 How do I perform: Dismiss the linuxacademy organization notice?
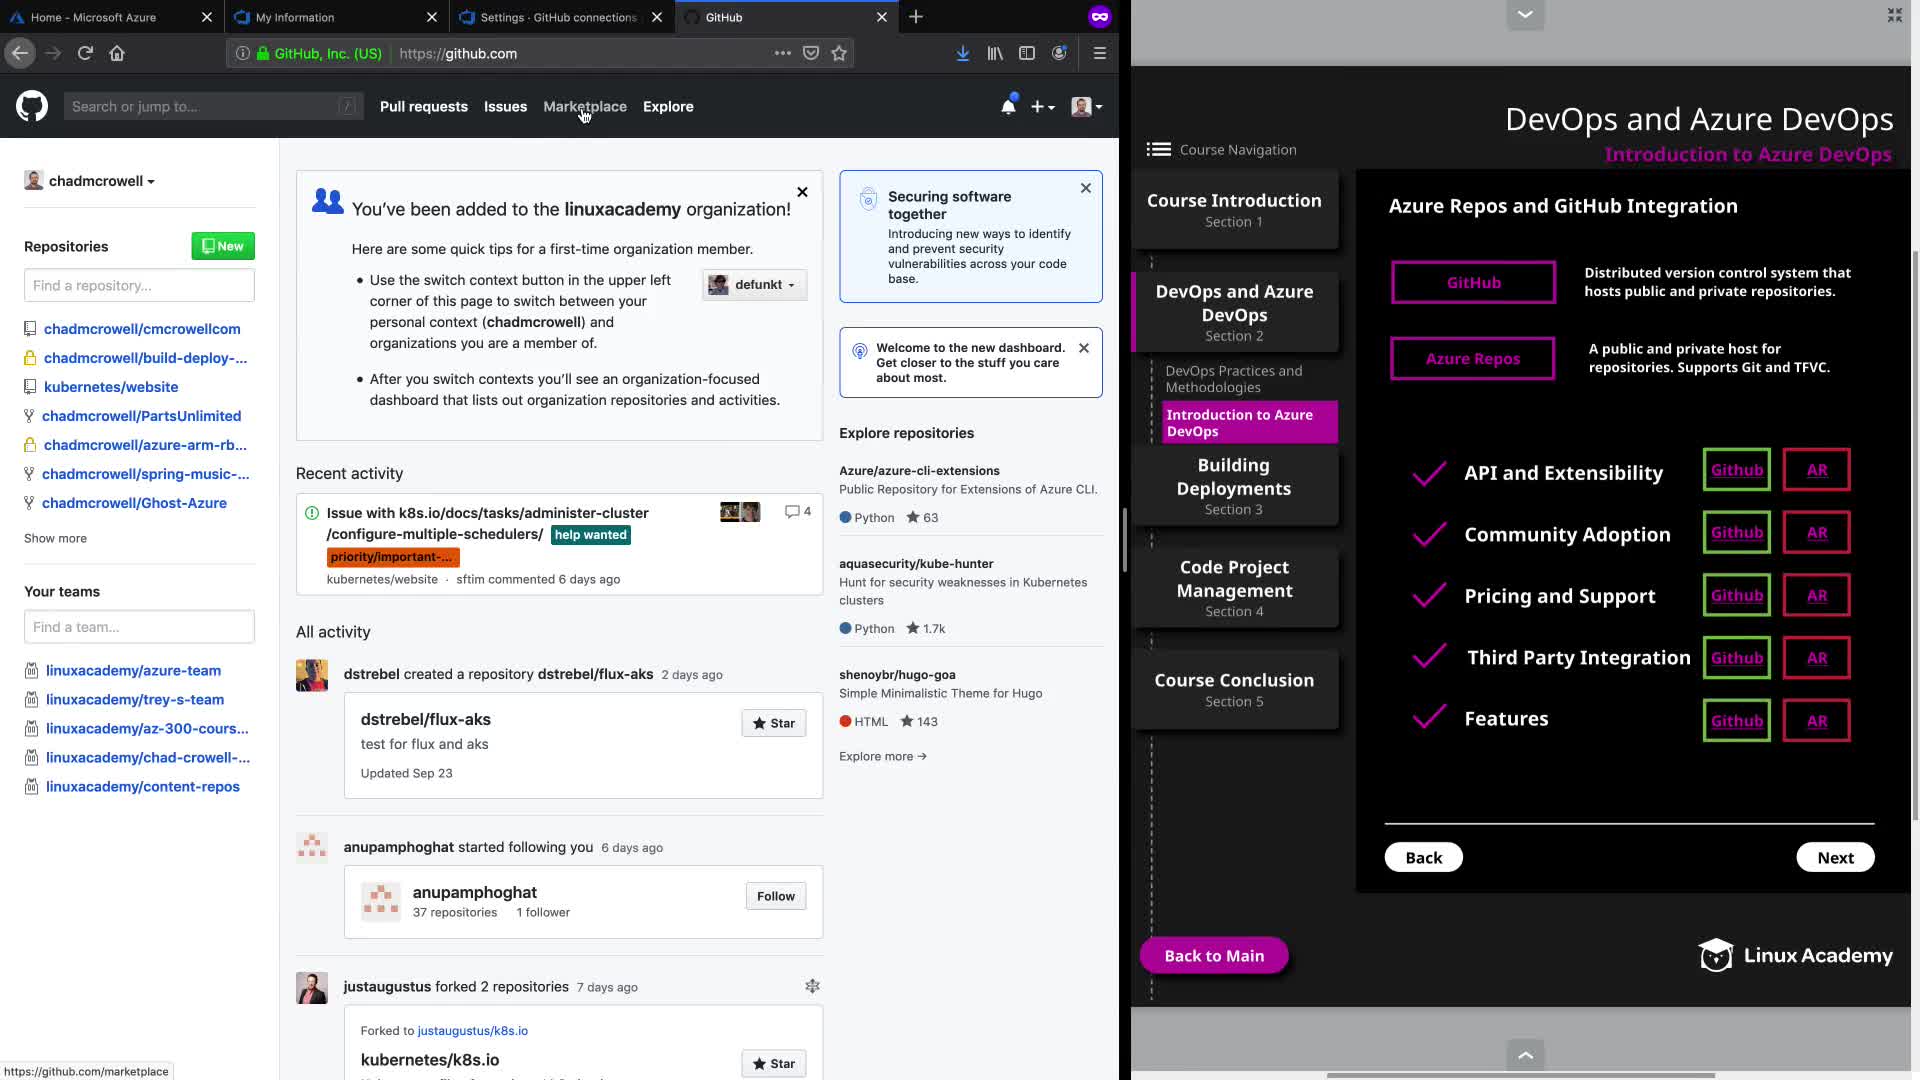point(802,192)
